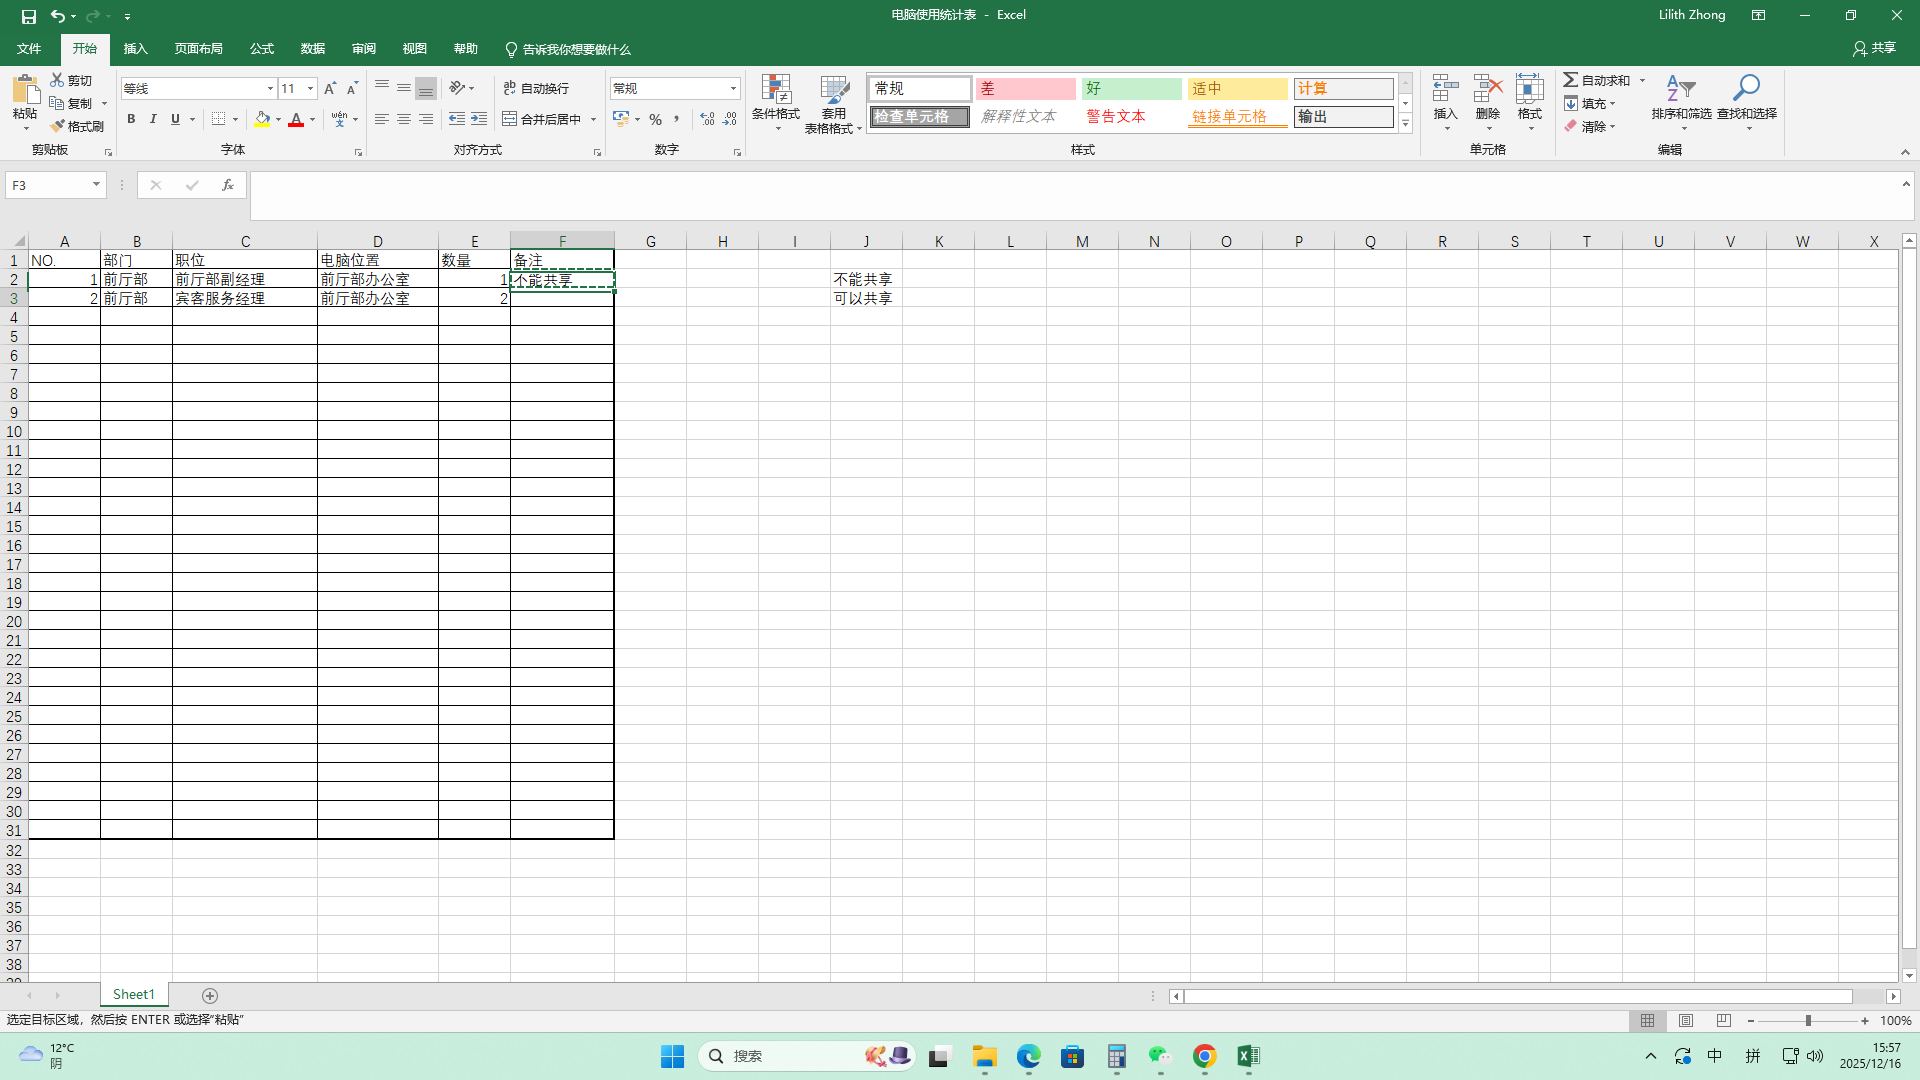Open the Name Box dropdown arrow
The width and height of the screenshot is (1920, 1080).
pos(96,185)
